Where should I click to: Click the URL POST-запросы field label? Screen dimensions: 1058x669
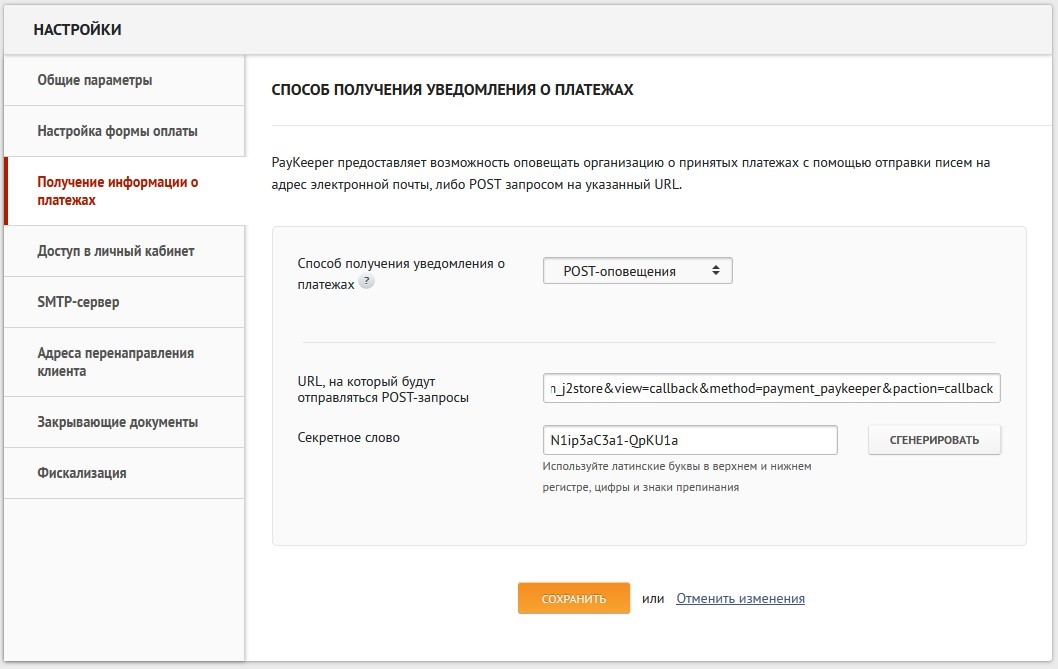coord(383,389)
